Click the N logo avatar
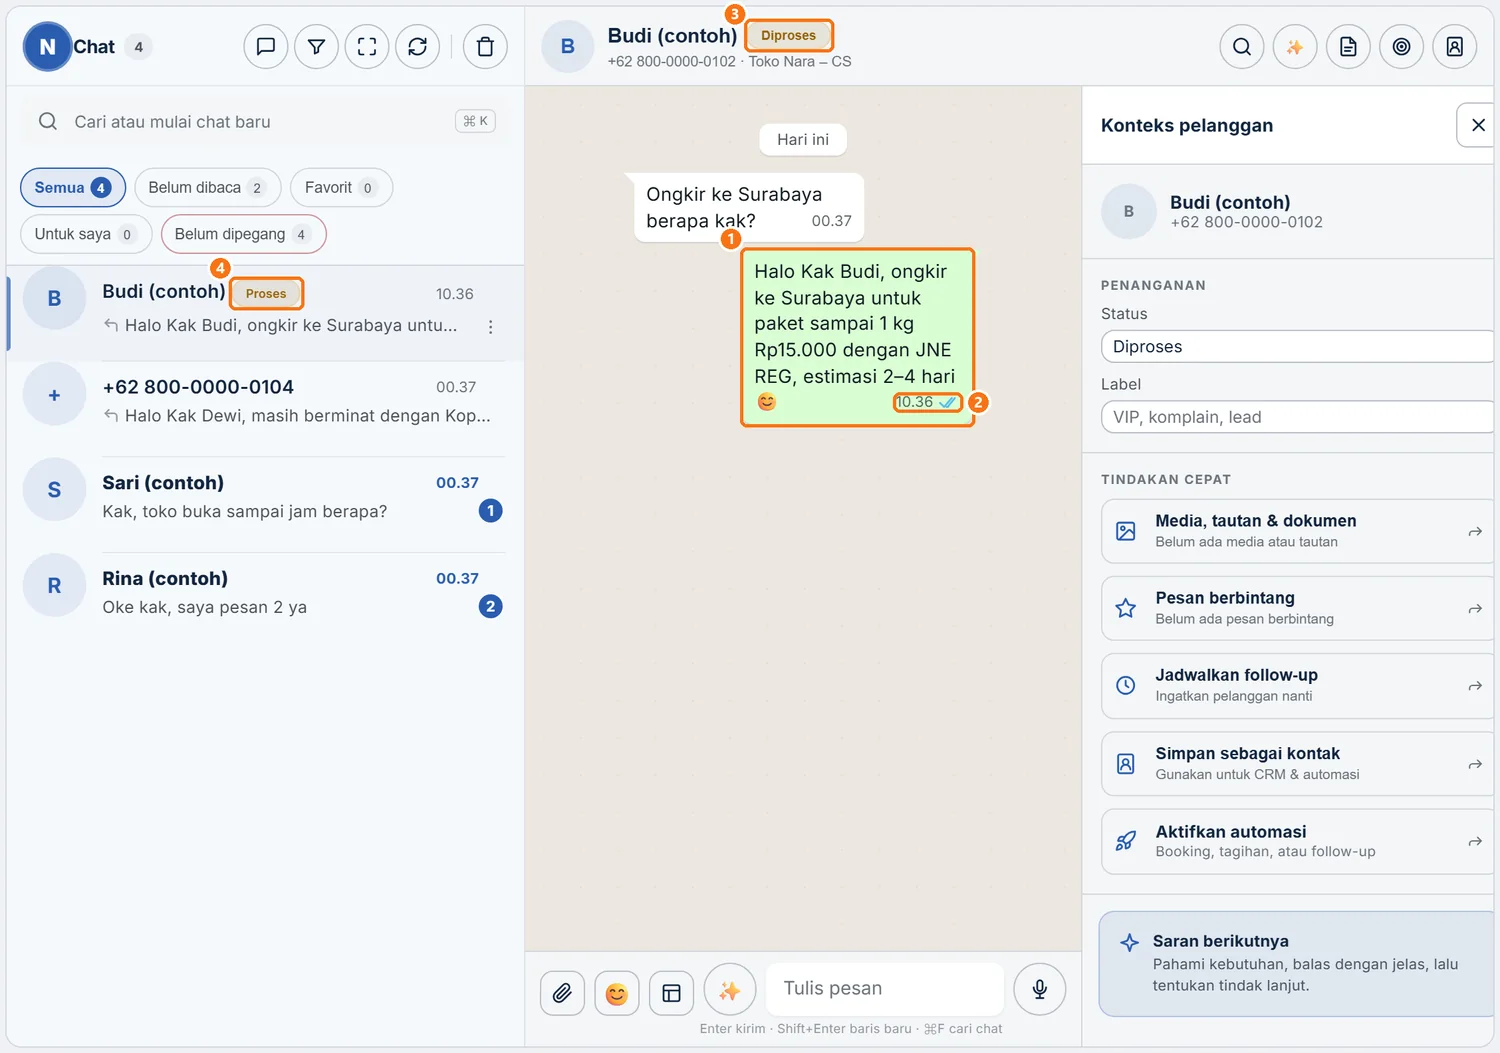The width and height of the screenshot is (1500, 1053). pos(47,46)
